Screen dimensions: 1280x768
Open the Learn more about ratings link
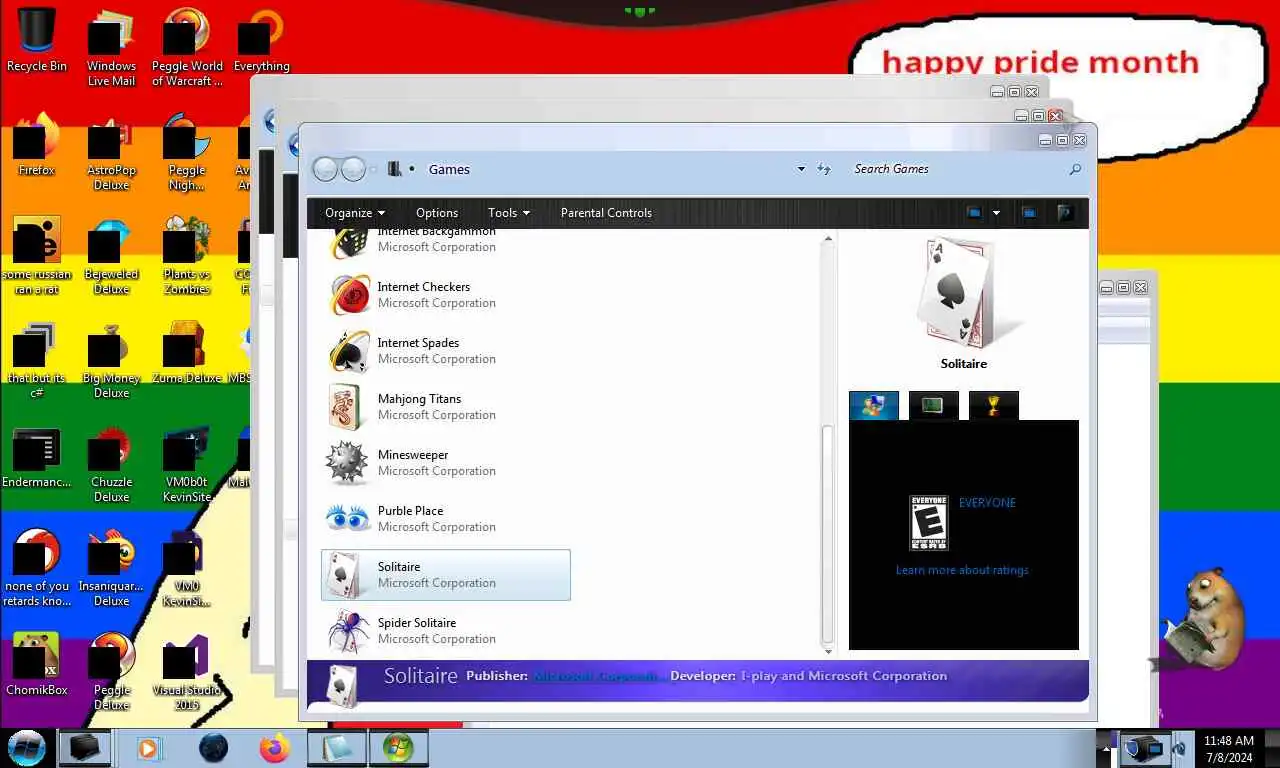[962, 570]
